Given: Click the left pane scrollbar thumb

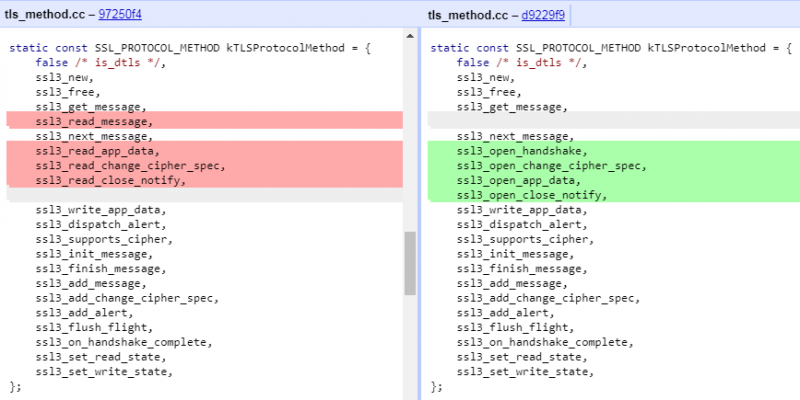Looking at the screenshot, I should click(410, 262).
